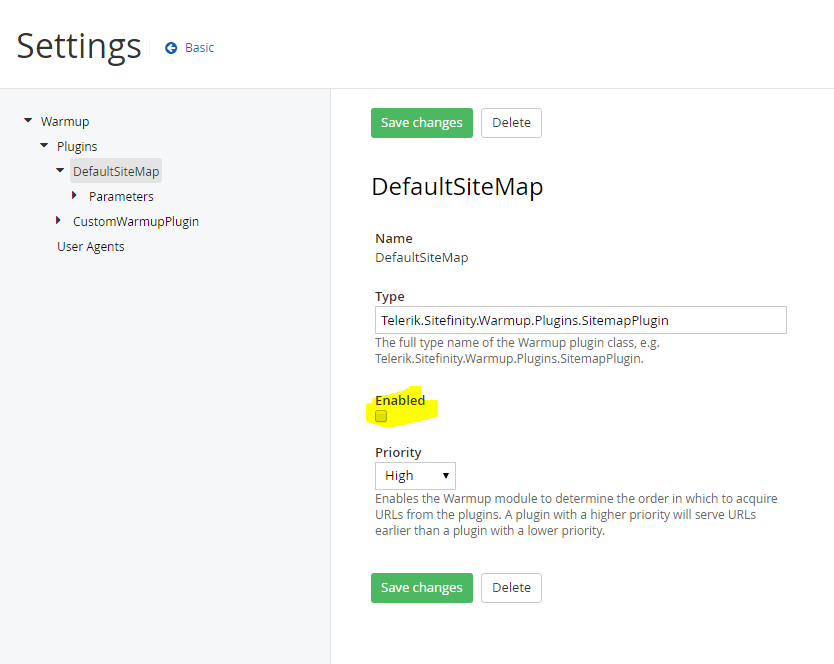
Task: Click the back arrow icon beside Basic
Action: (x=171, y=48)
